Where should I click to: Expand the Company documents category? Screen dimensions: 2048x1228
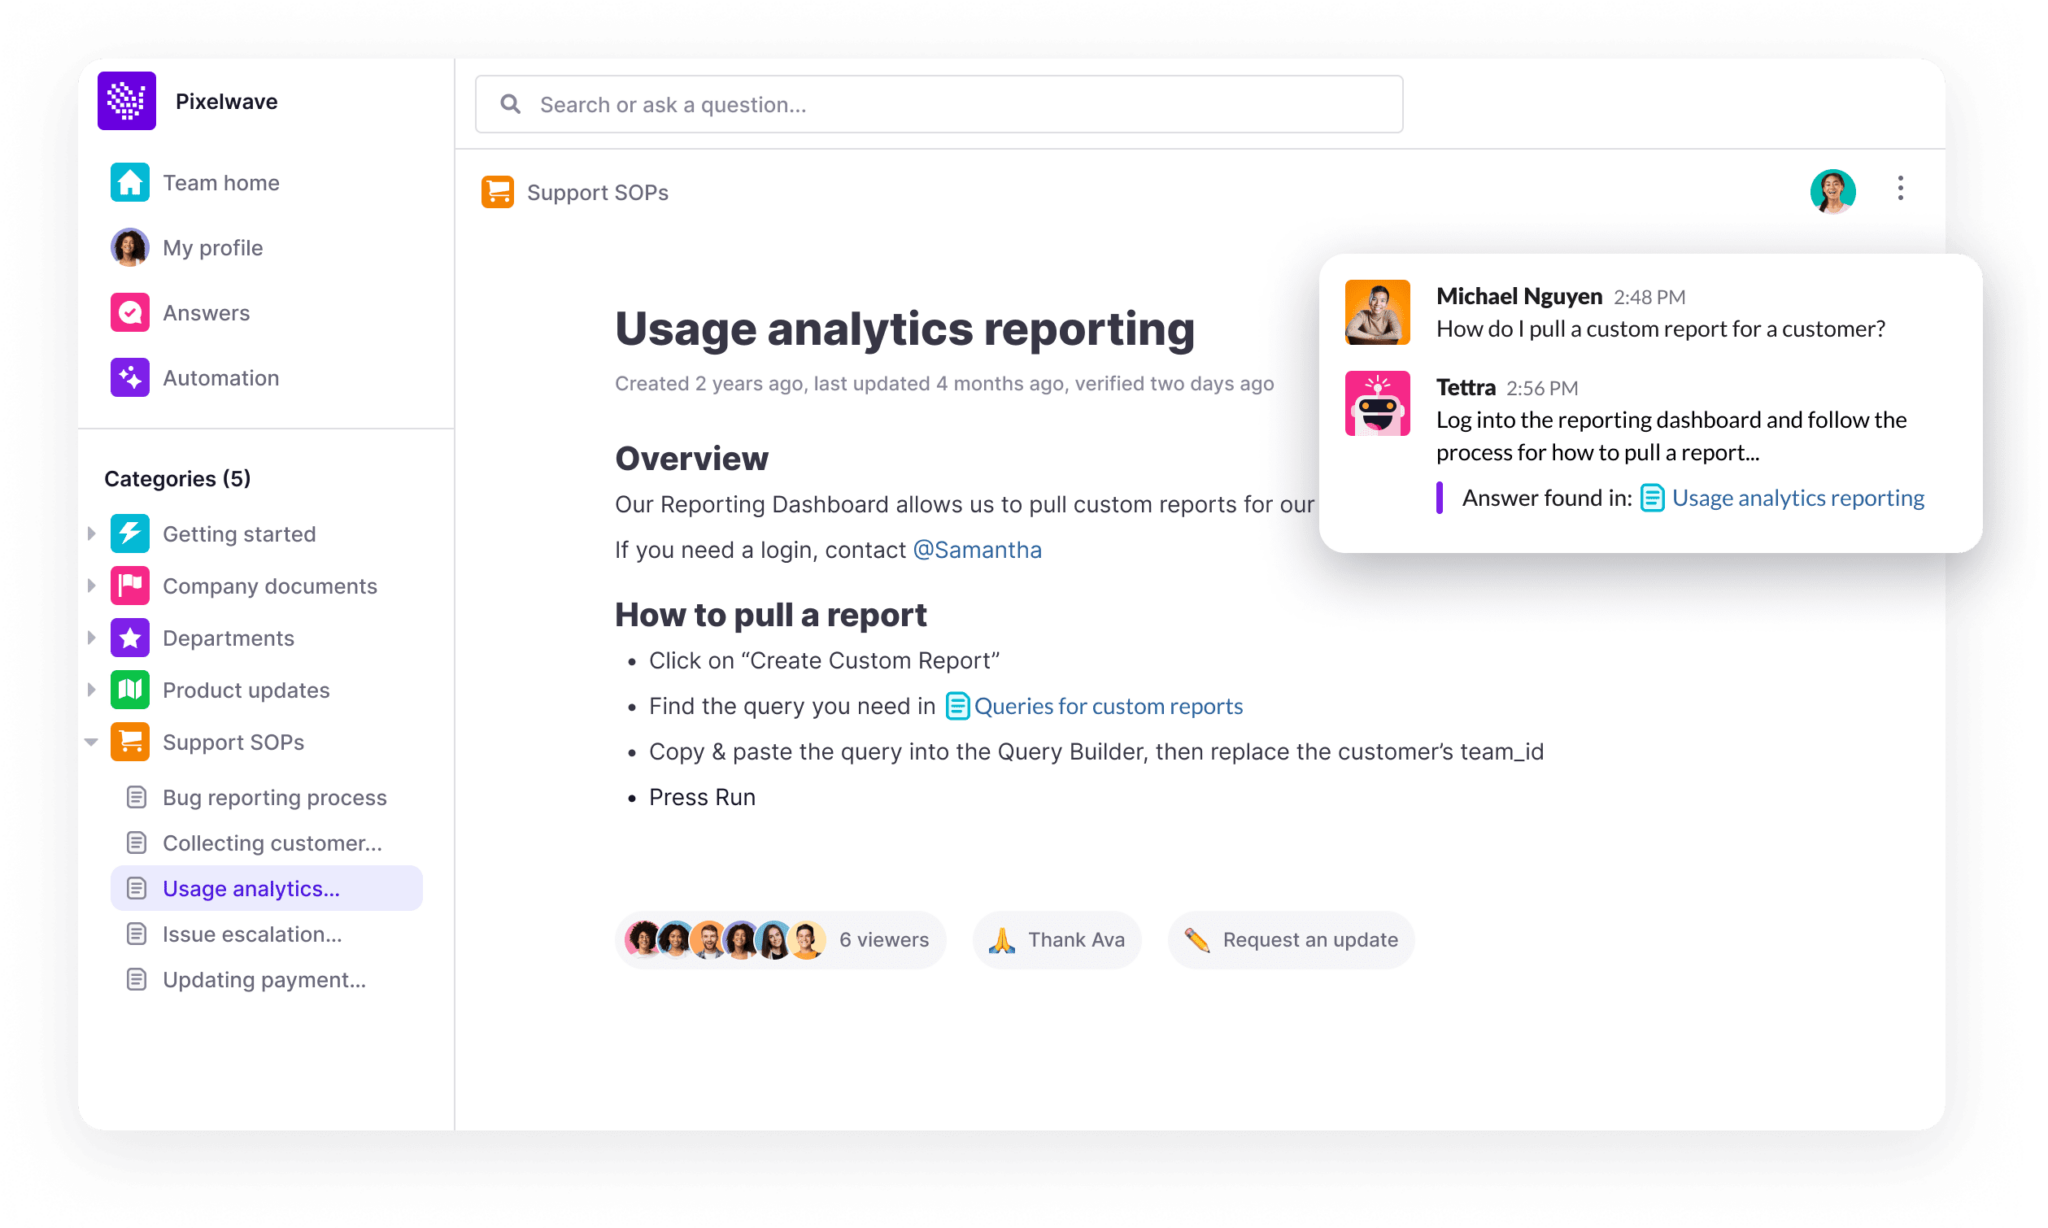[x=92, y=585]
